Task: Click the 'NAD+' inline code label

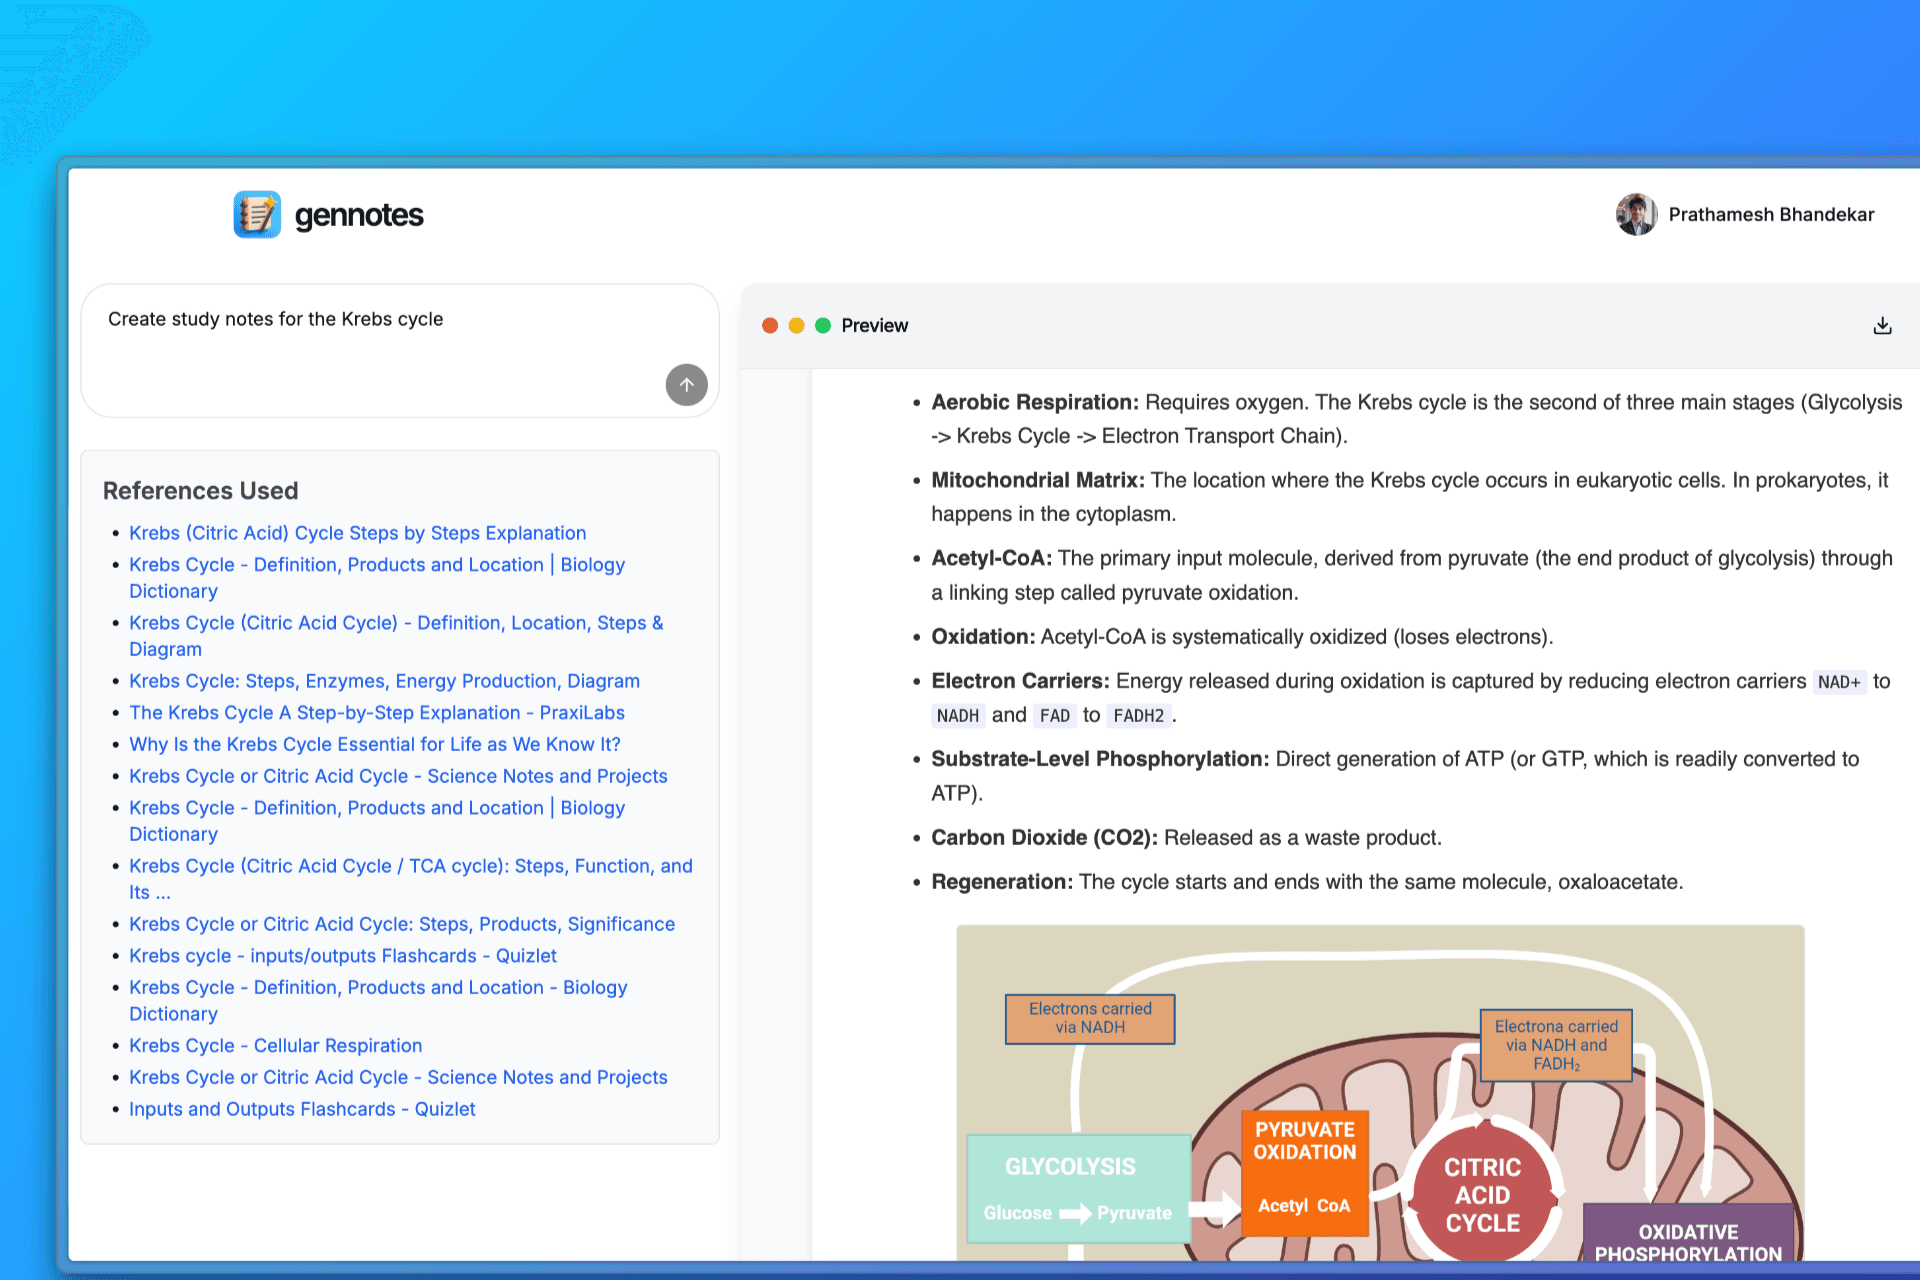Action: coord(1839,683)
